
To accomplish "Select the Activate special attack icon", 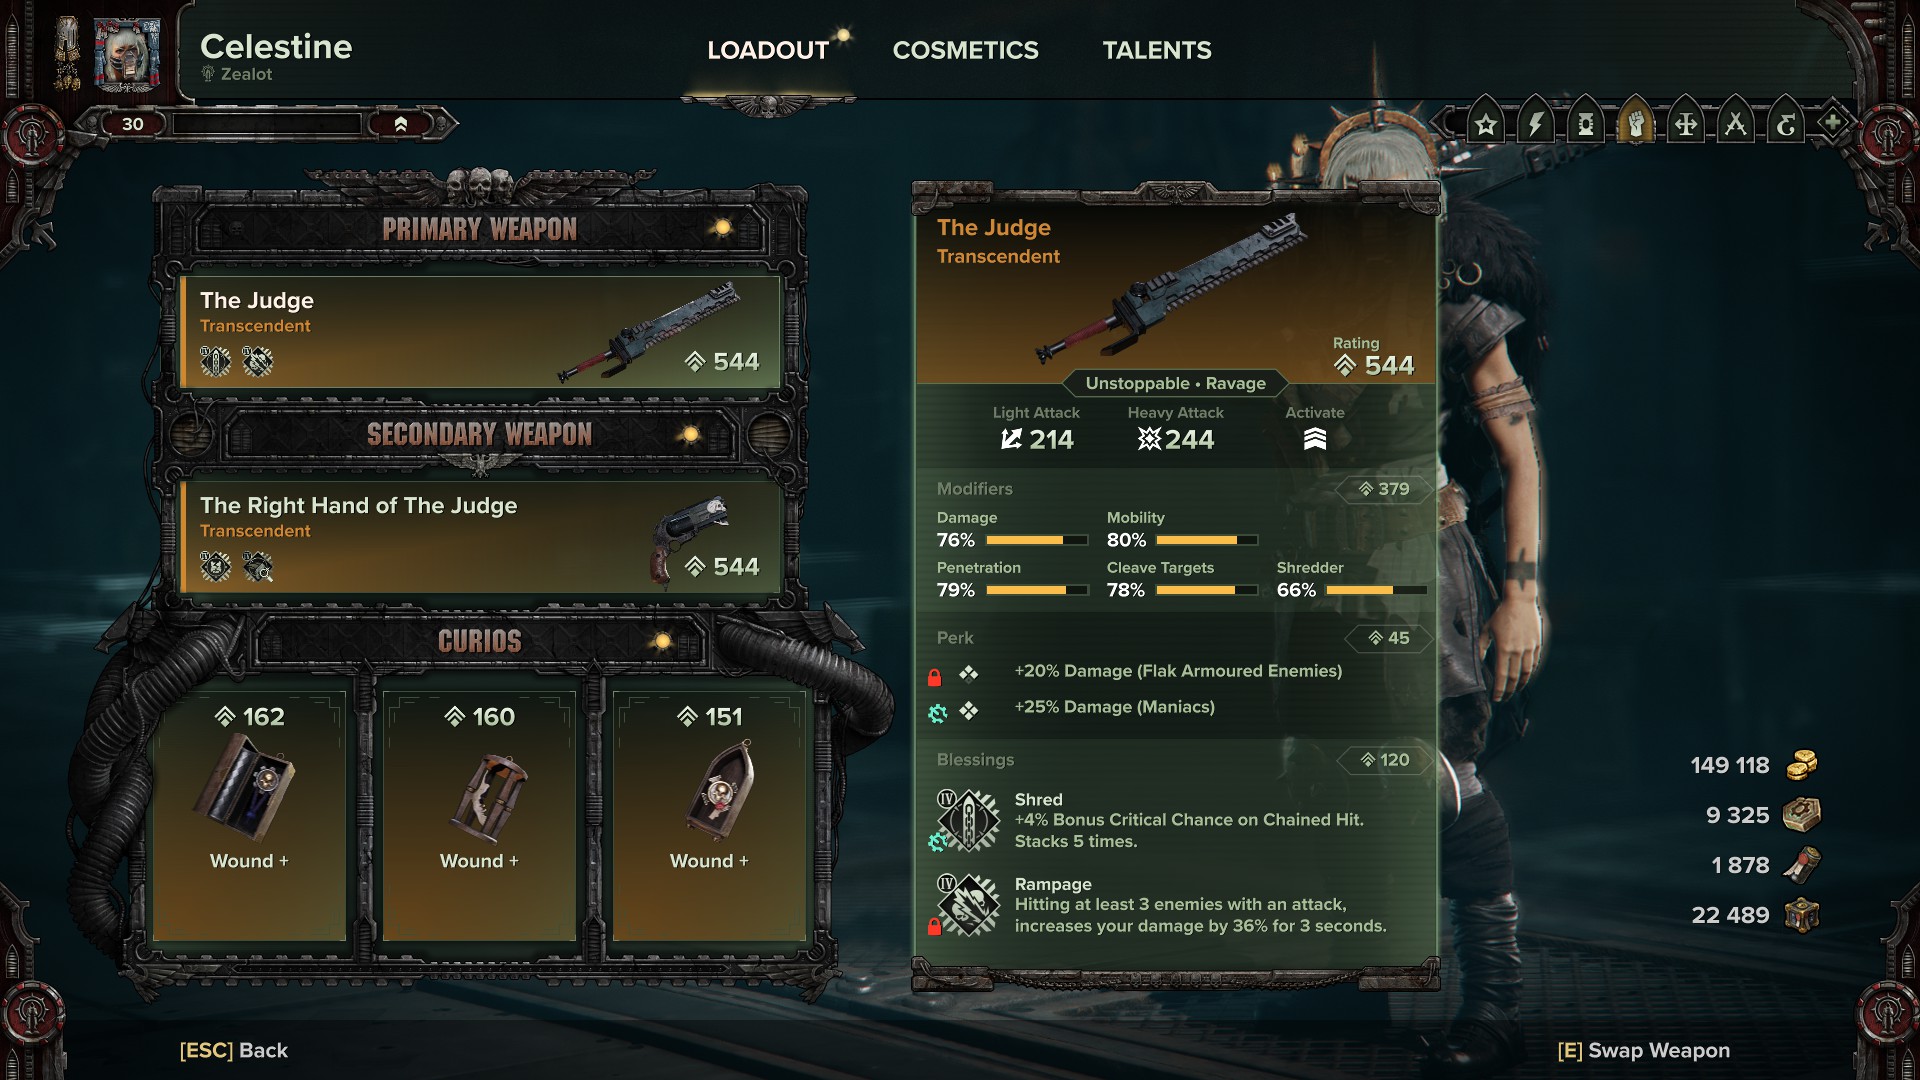I will [x=1315, y=439].
